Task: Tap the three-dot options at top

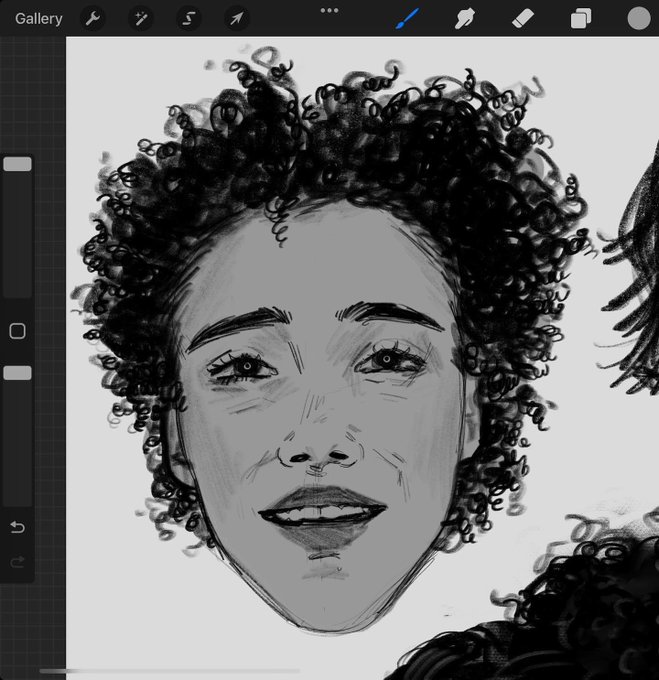Action: (330, 10)
